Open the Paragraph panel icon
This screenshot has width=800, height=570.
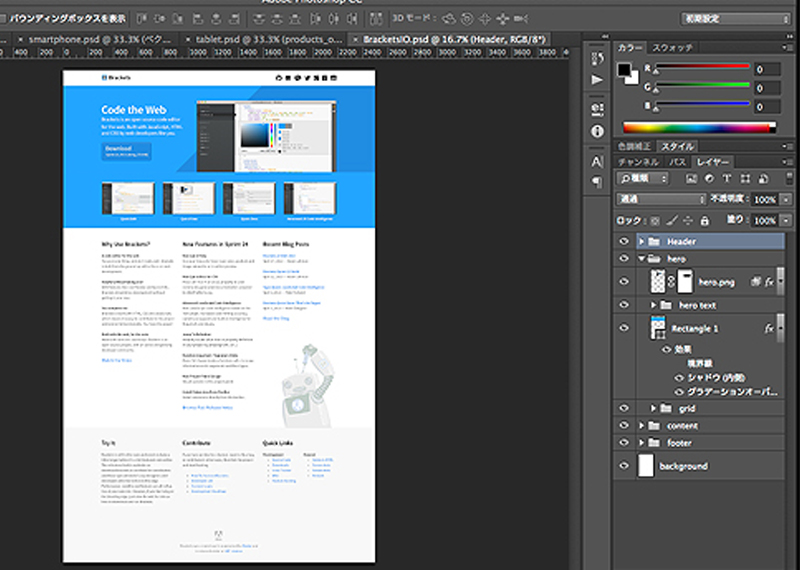tap(597, 182)
